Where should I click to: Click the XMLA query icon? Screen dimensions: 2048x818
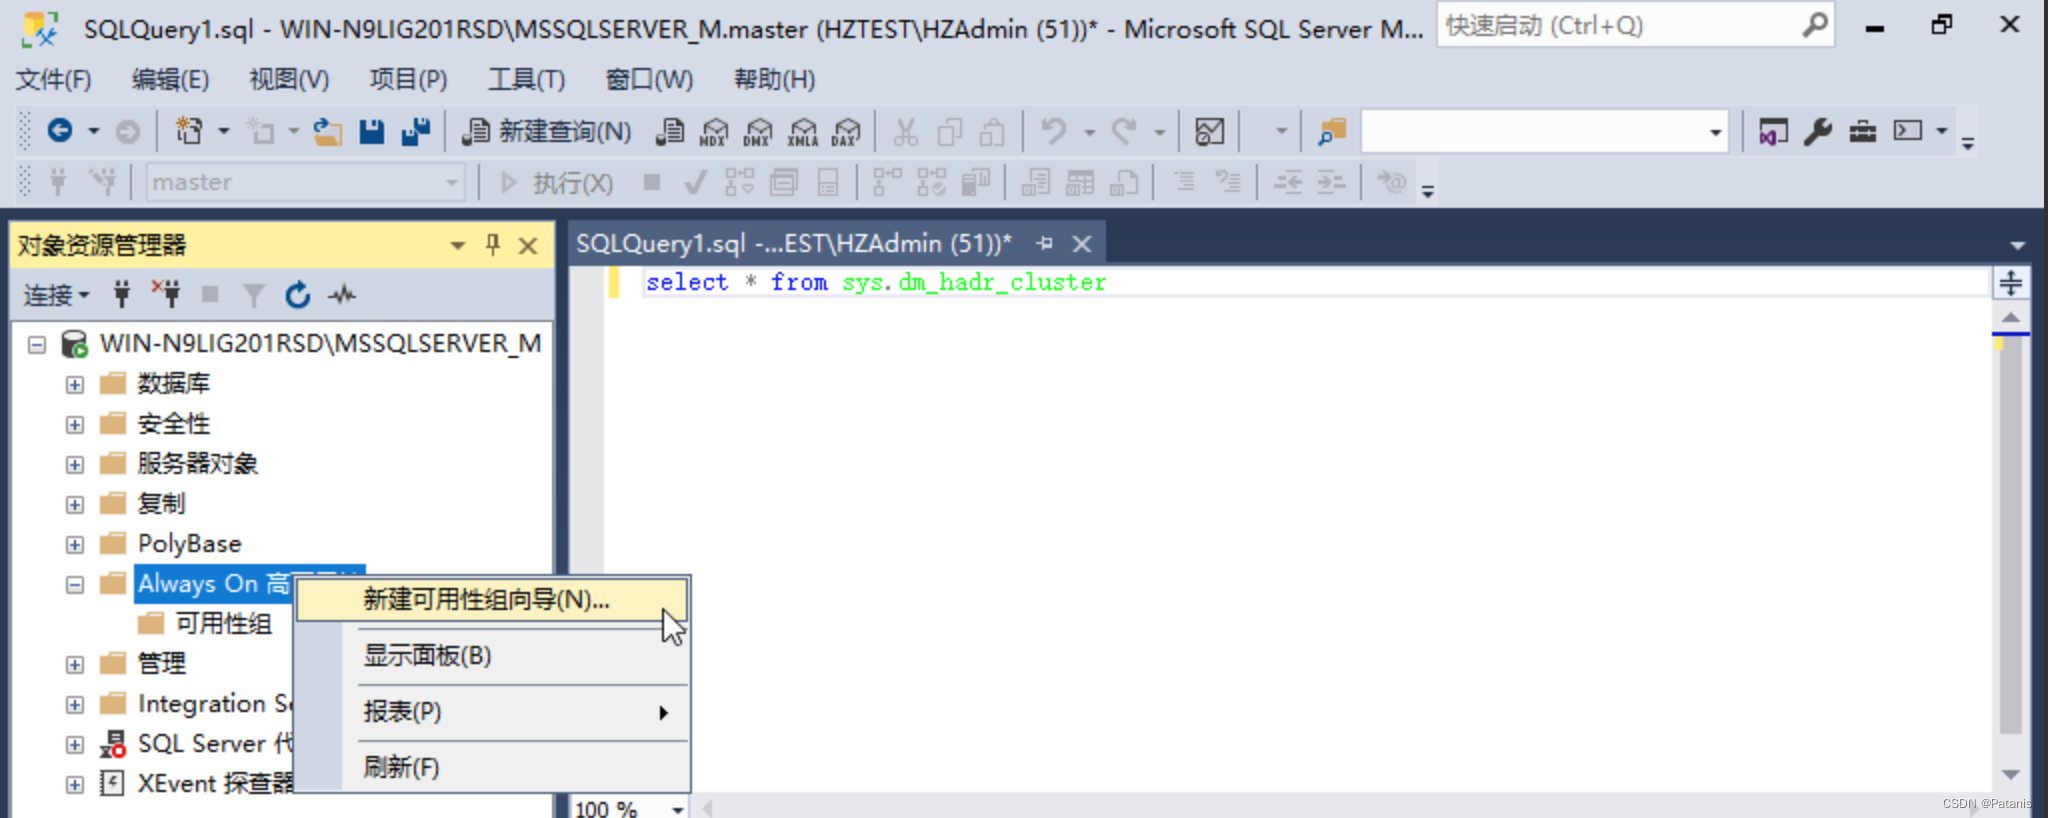click(803, 131)
